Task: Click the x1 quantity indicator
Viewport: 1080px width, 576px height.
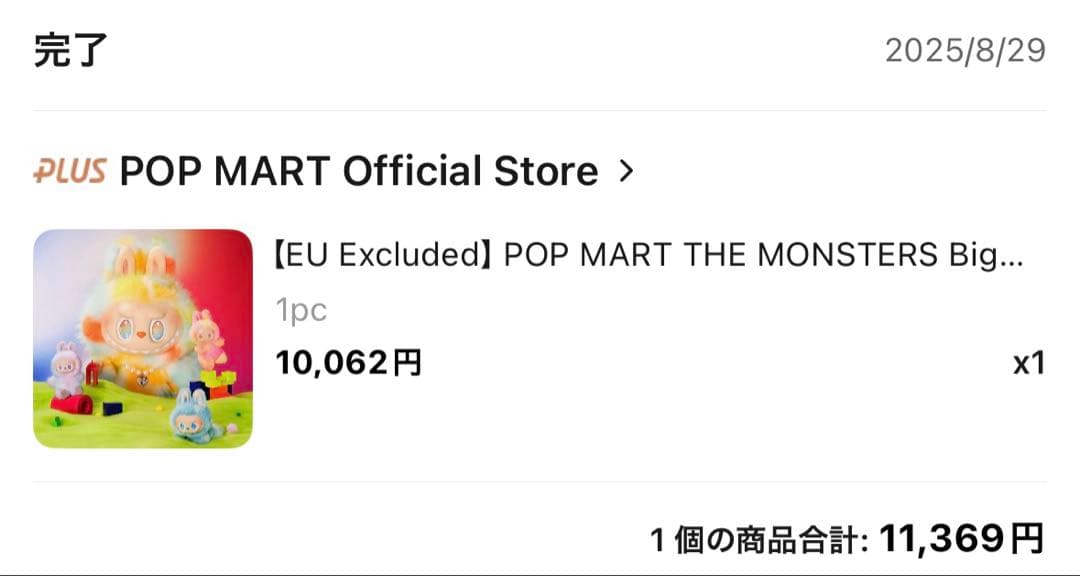Action: (1028, 363)
